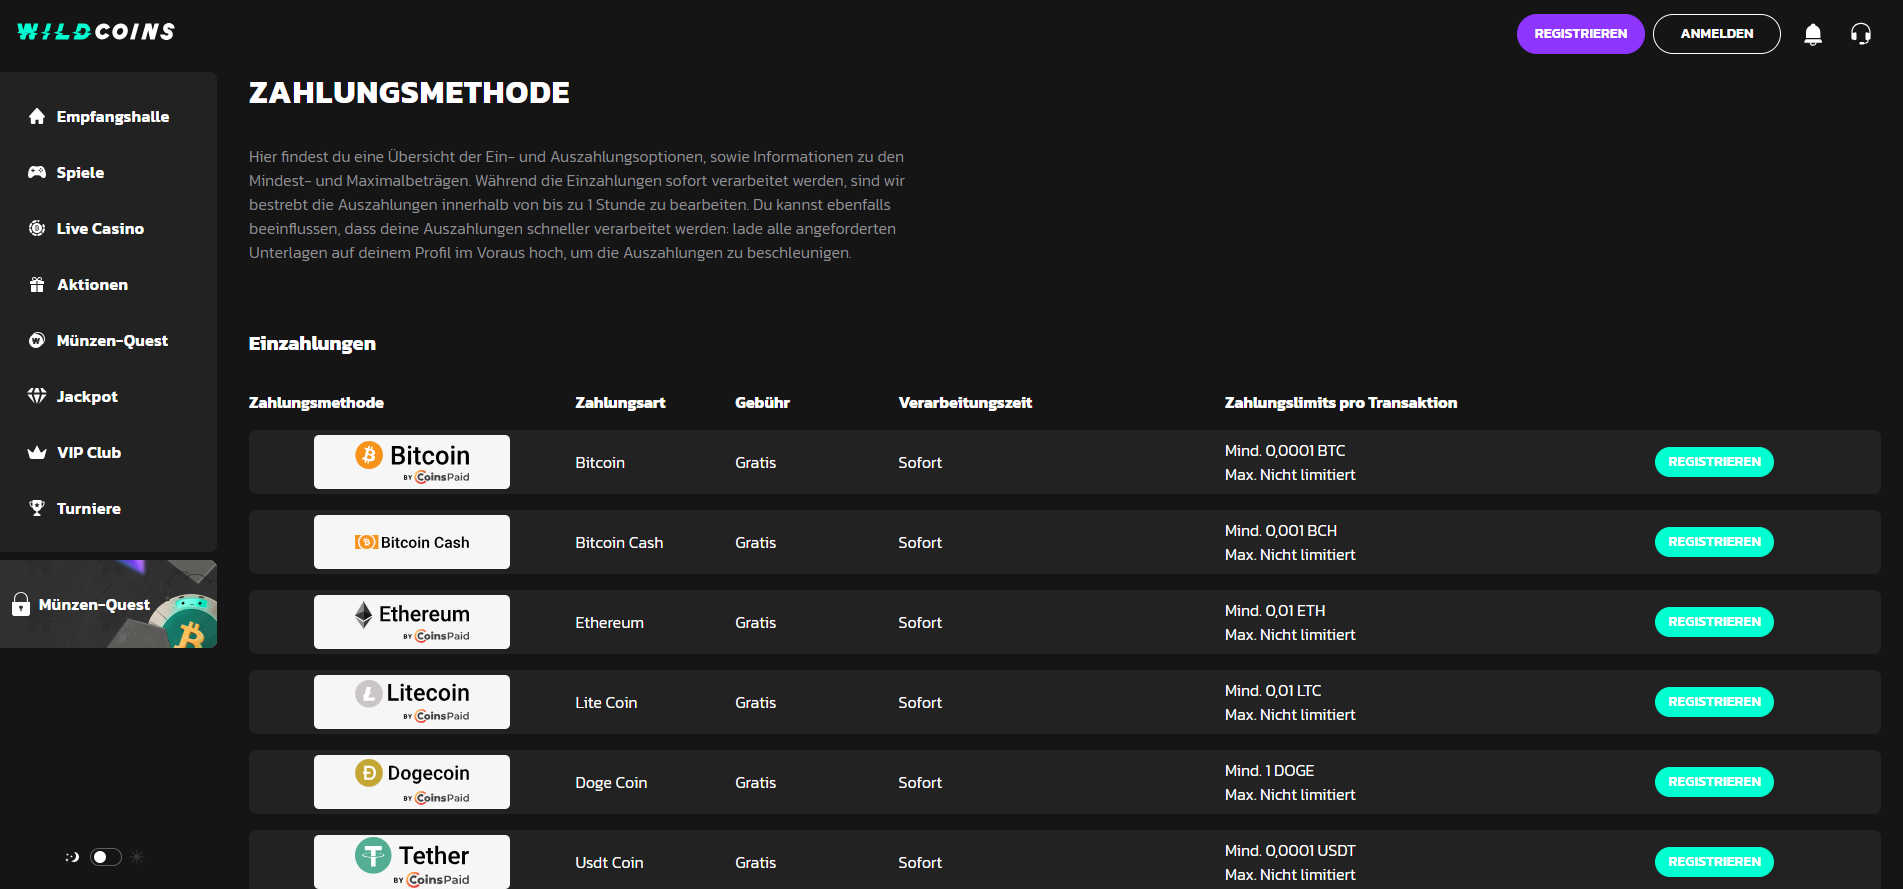Open notifications bell icon
The width and height of the screenshot is (1903, 889).
pyautogui.click(x=1813, y=35)
